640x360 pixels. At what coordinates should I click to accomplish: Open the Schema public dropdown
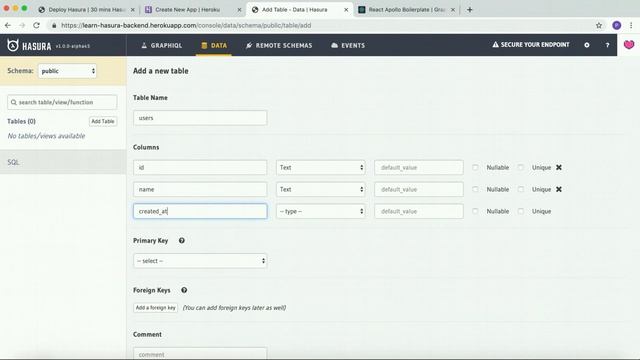point(67,71)
